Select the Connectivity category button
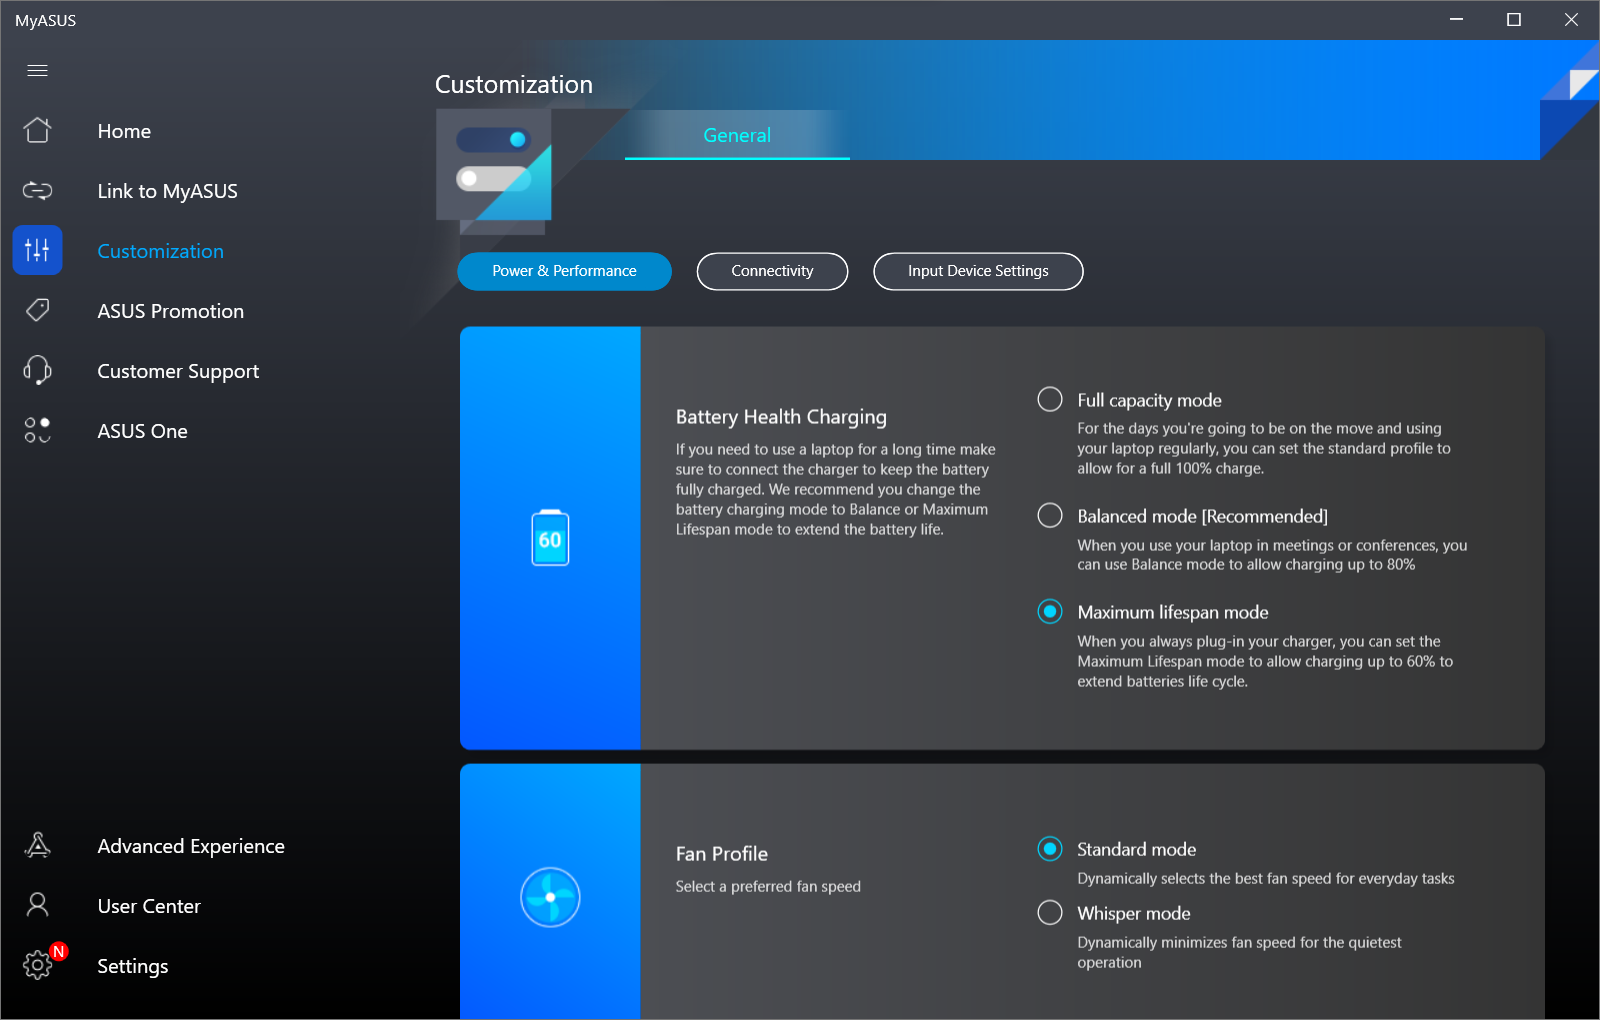The width and height of the screenshot is (1600, 1020). pos(772,271)
